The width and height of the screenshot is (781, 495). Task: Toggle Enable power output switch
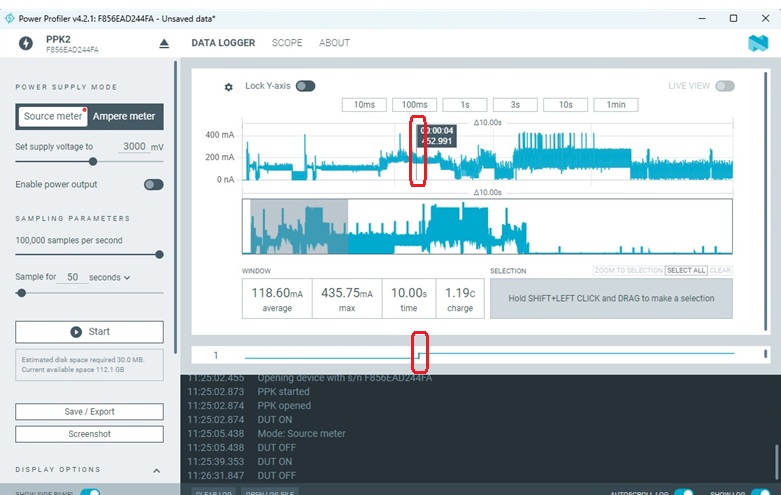pyautogui.click(x=153, y=185)
